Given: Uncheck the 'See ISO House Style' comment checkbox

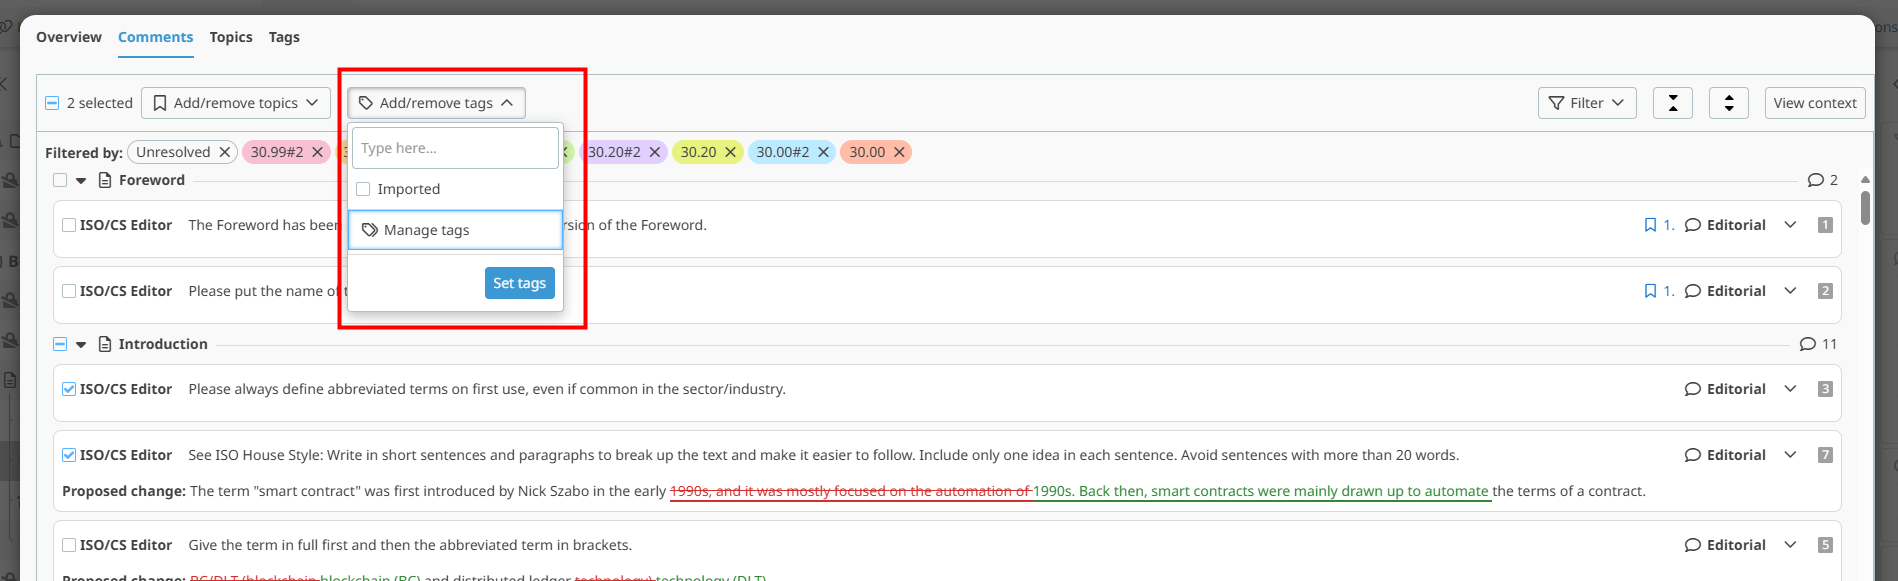Looking at the screenshot, I should [x=69, y=455].
